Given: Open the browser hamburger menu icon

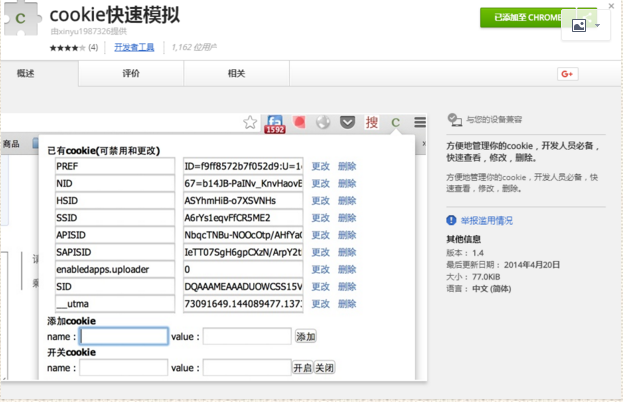Looking at the screenshot, I should pyautogui.click(x=419, y=122).
